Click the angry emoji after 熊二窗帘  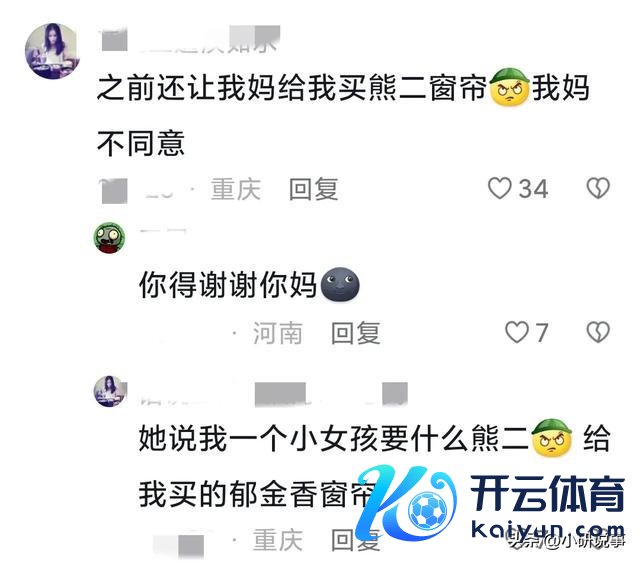pos(509,87)
